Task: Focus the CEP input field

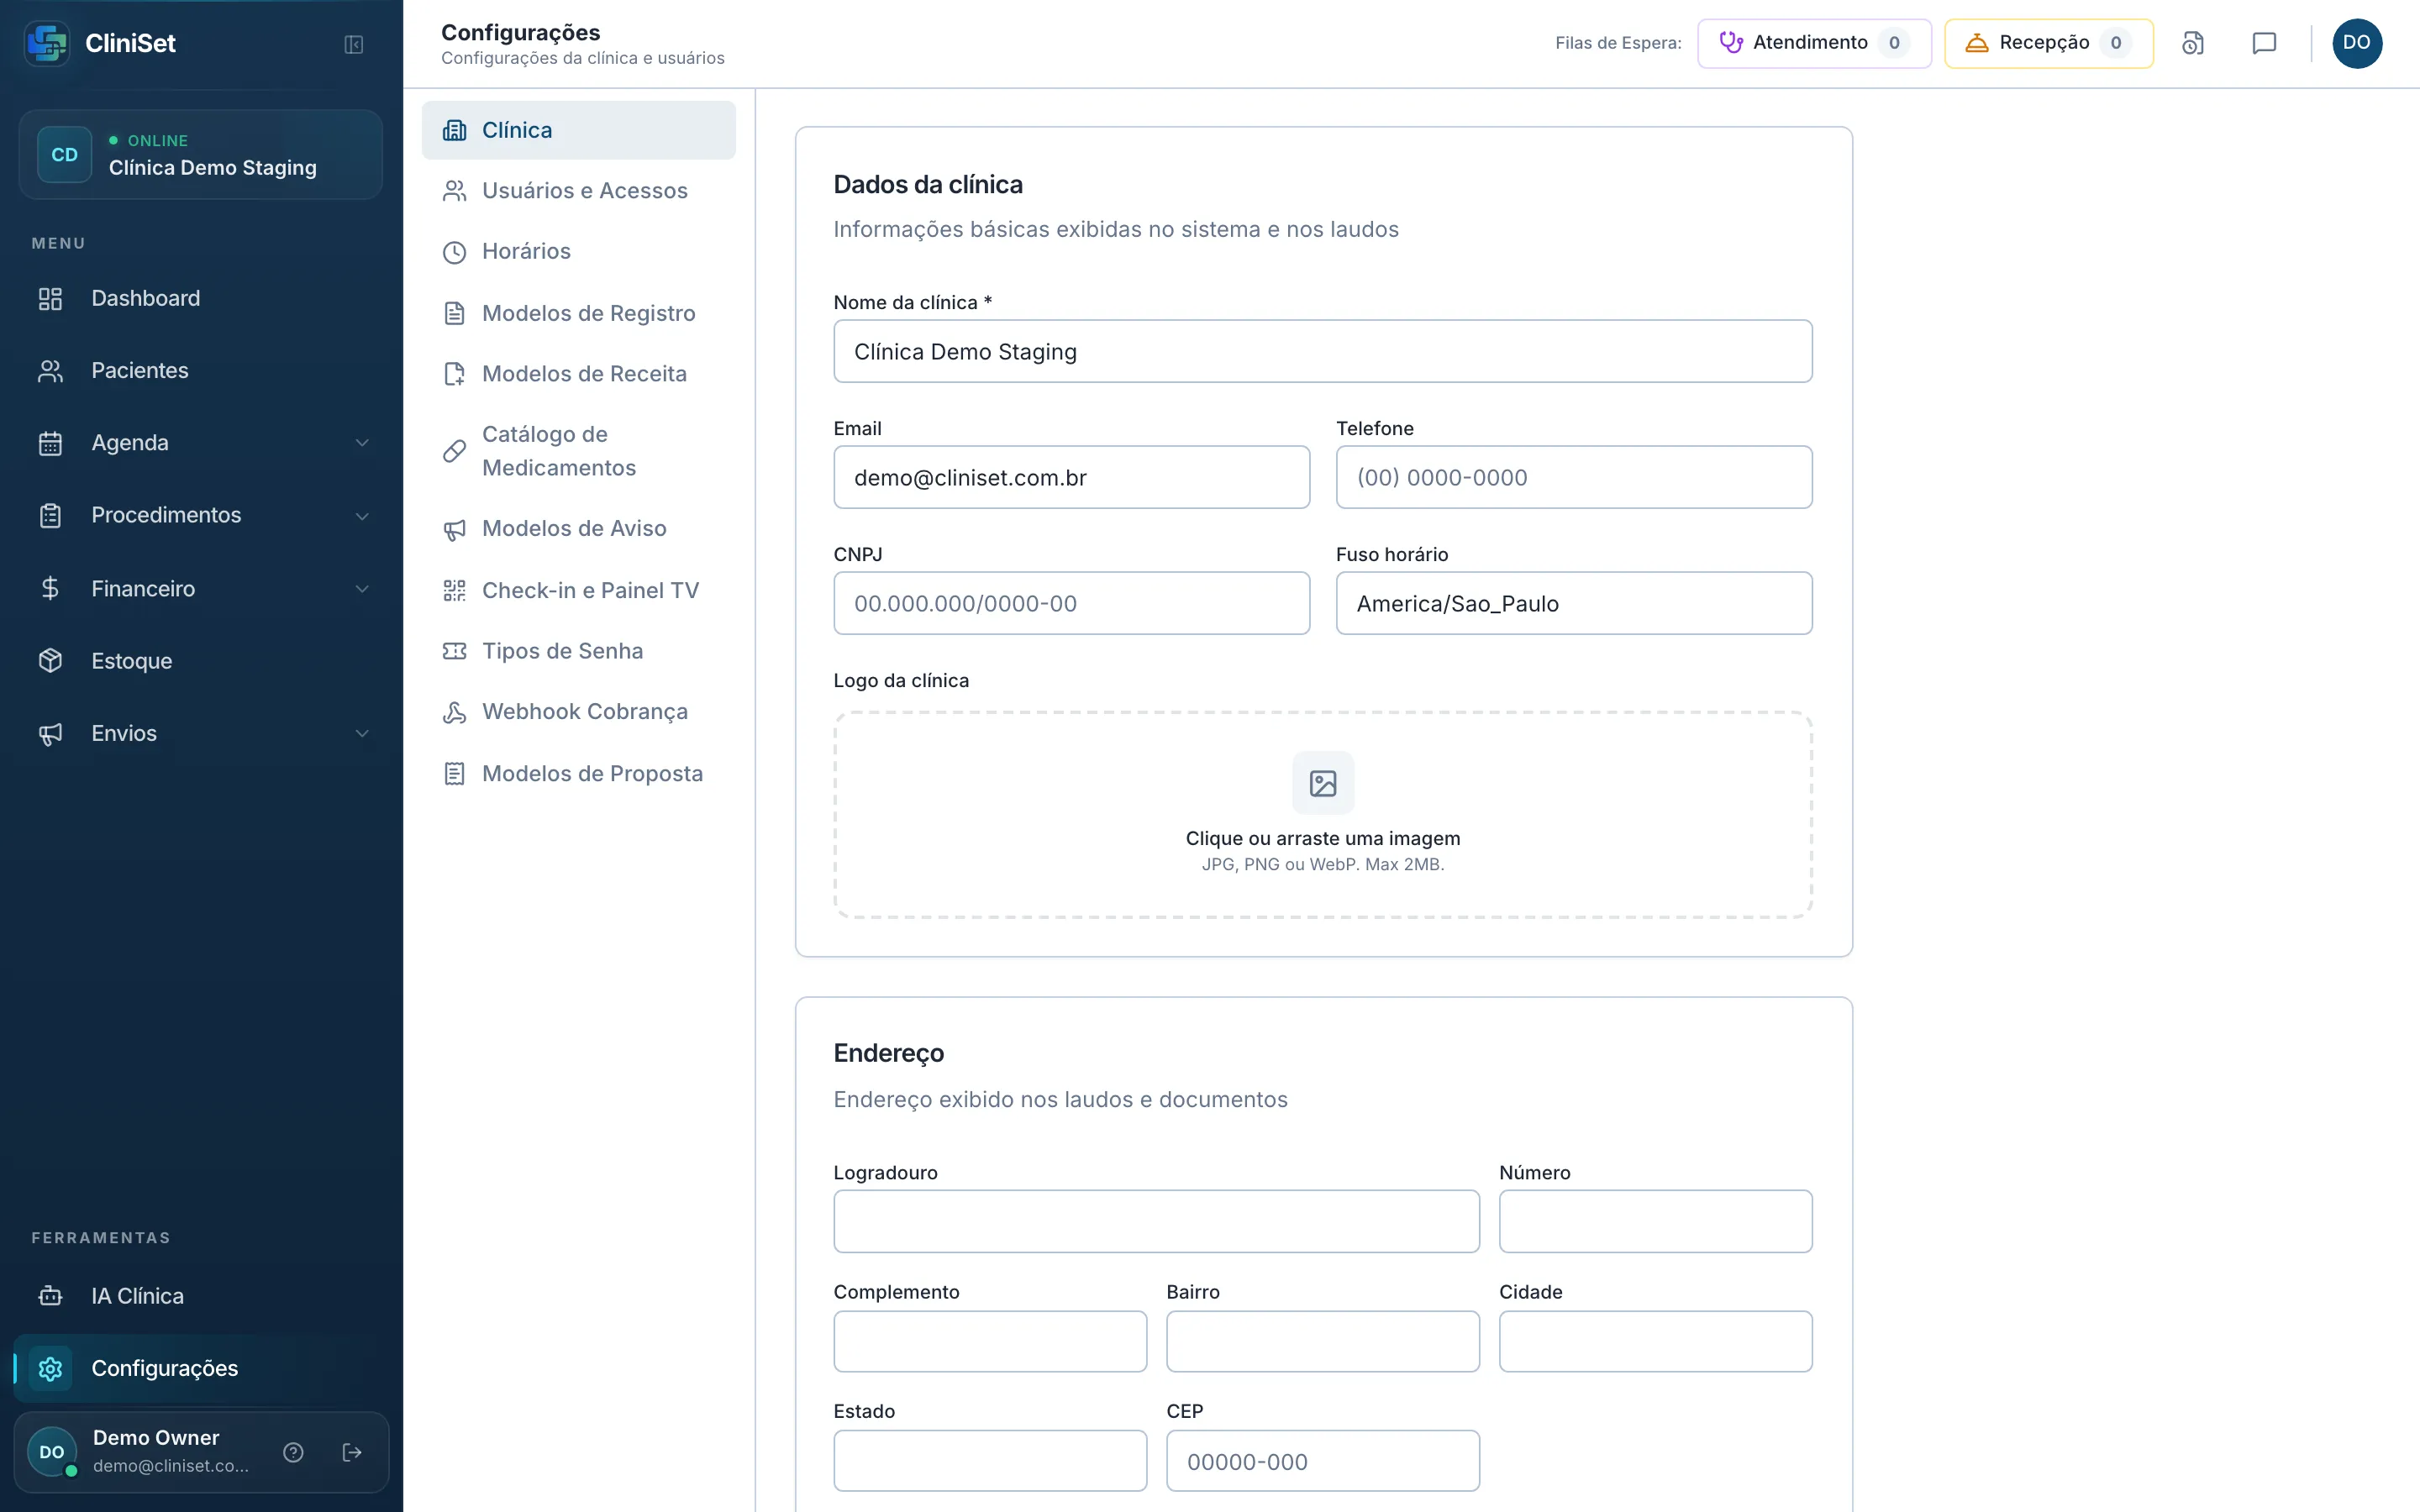Action: click(x=1322, y=1461)
